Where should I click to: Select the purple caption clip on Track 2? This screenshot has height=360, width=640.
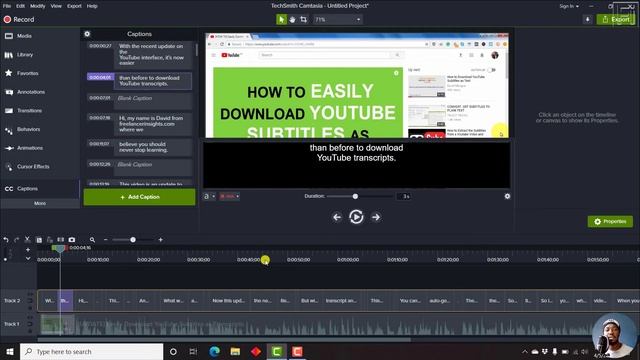(x=65, y=301)
